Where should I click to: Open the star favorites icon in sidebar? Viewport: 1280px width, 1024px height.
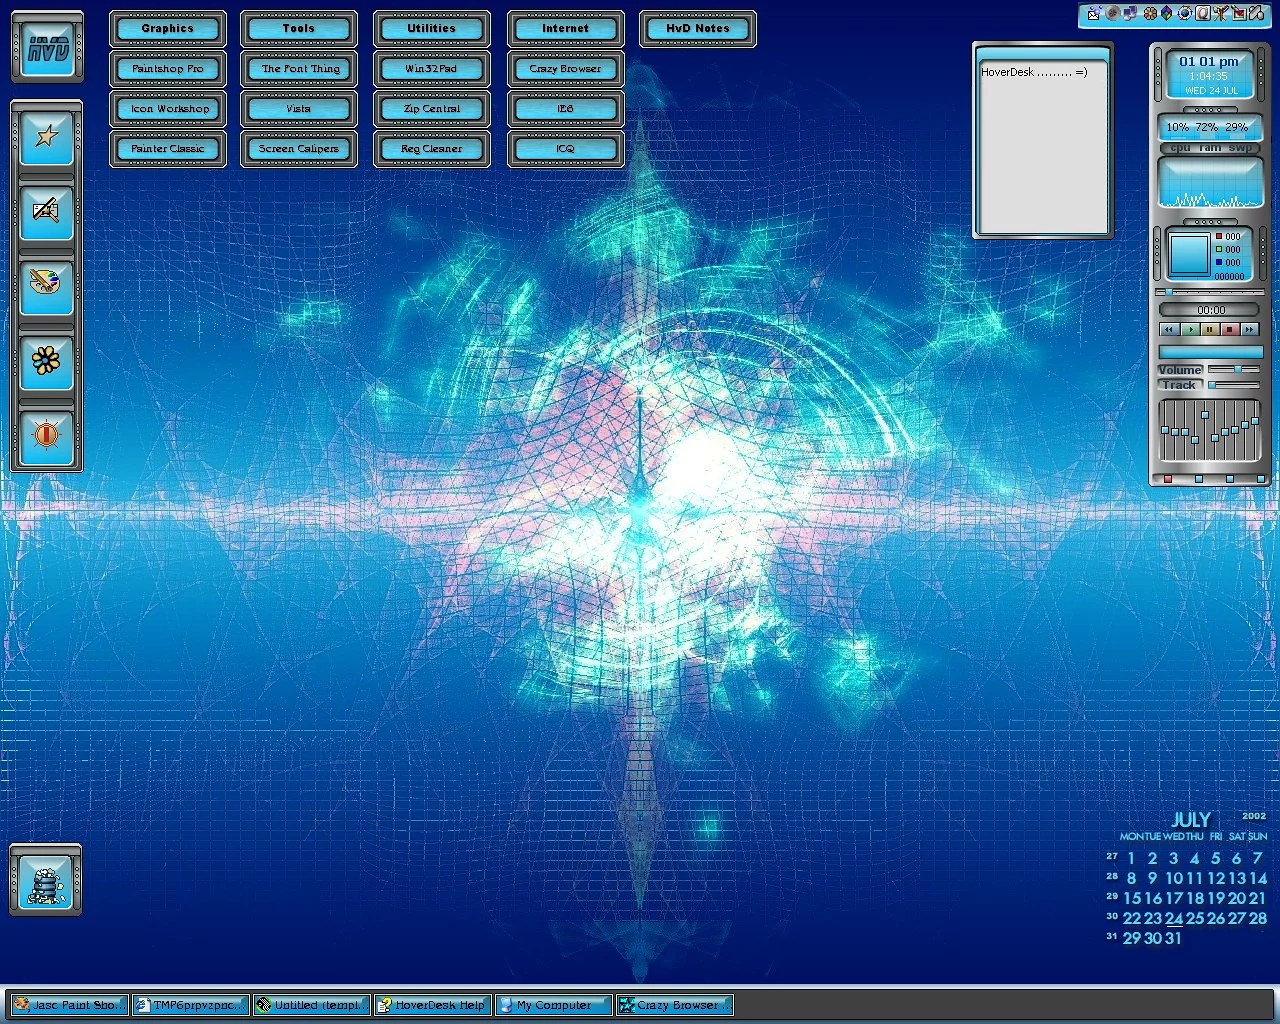(x=46, y=136)
